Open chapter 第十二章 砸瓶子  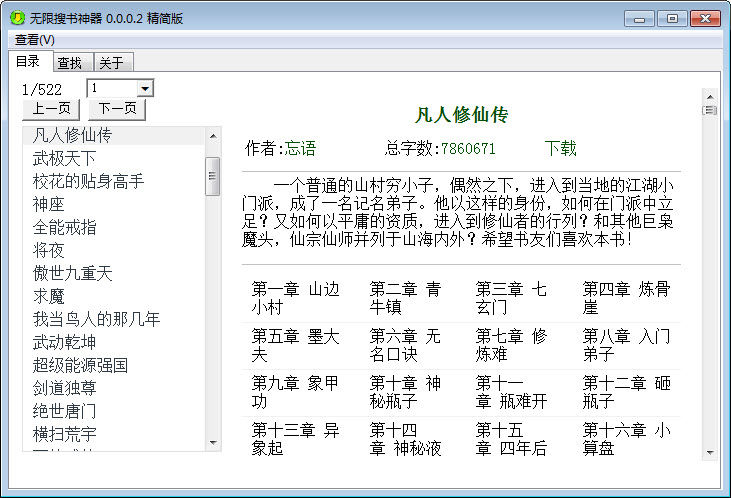[x=626, y=393]
